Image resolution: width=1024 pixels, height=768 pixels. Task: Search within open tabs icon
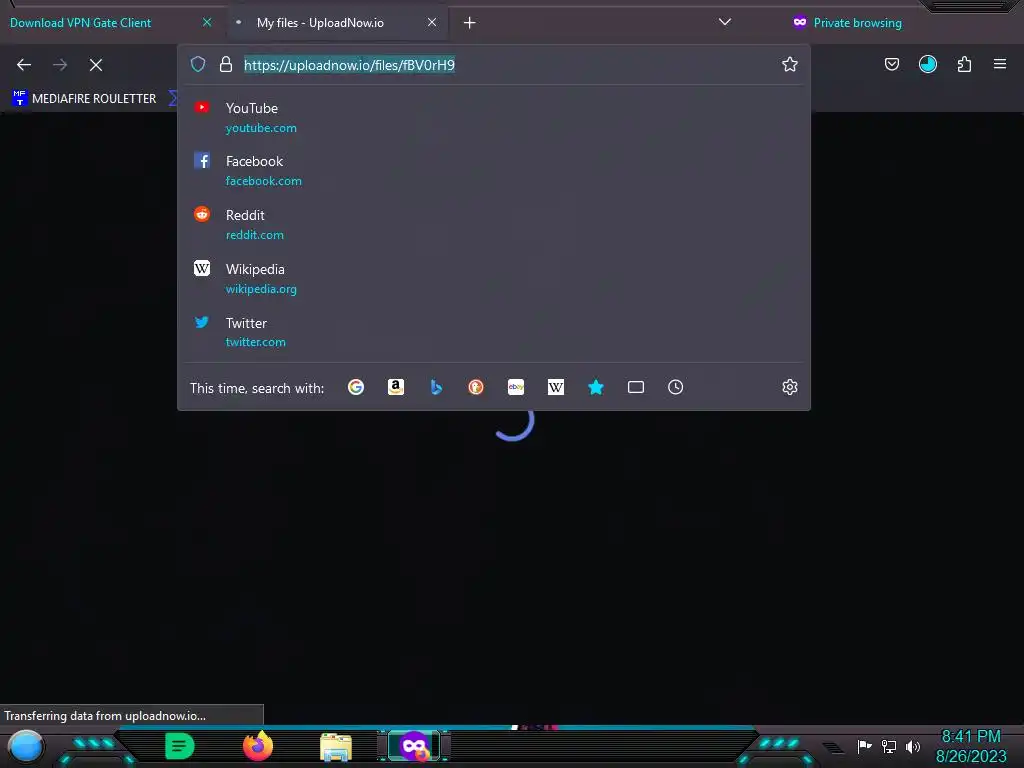pos(636,387)
